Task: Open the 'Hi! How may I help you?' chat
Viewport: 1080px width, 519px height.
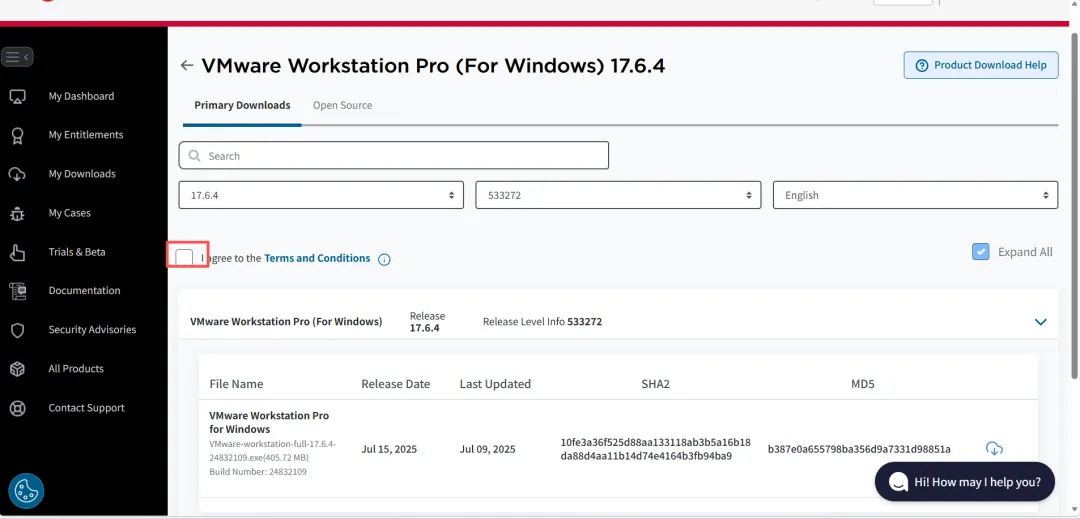Action: pos(964,482)
